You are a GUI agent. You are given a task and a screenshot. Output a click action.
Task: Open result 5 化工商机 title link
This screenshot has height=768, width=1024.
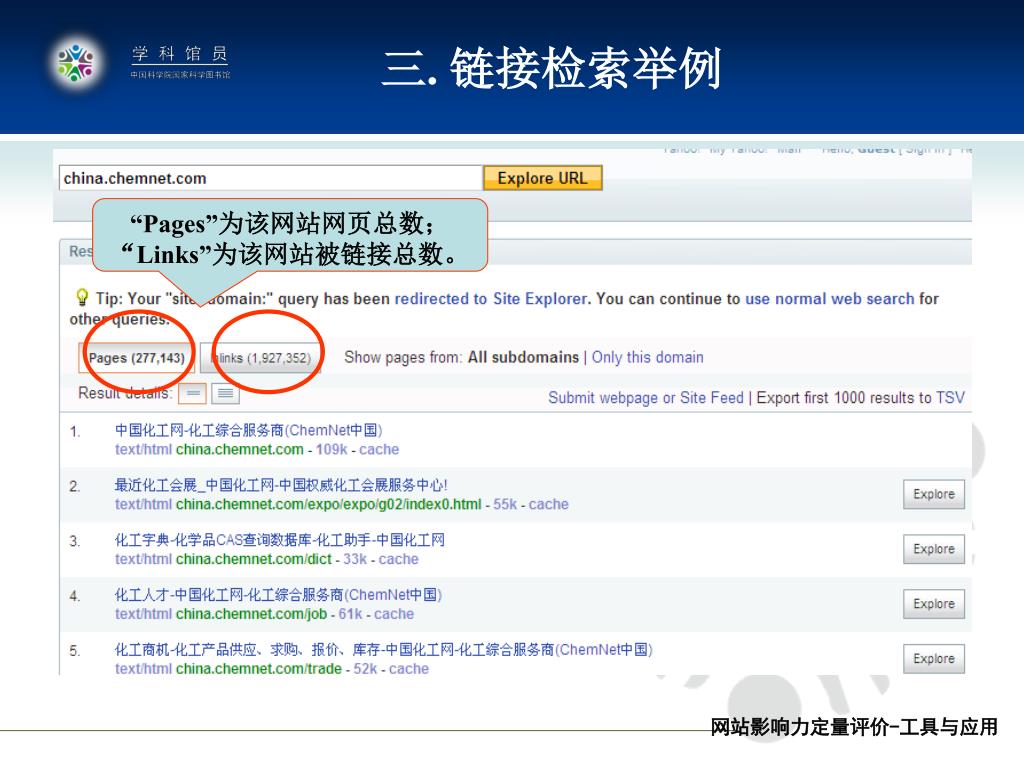click(x=384, y=650)
